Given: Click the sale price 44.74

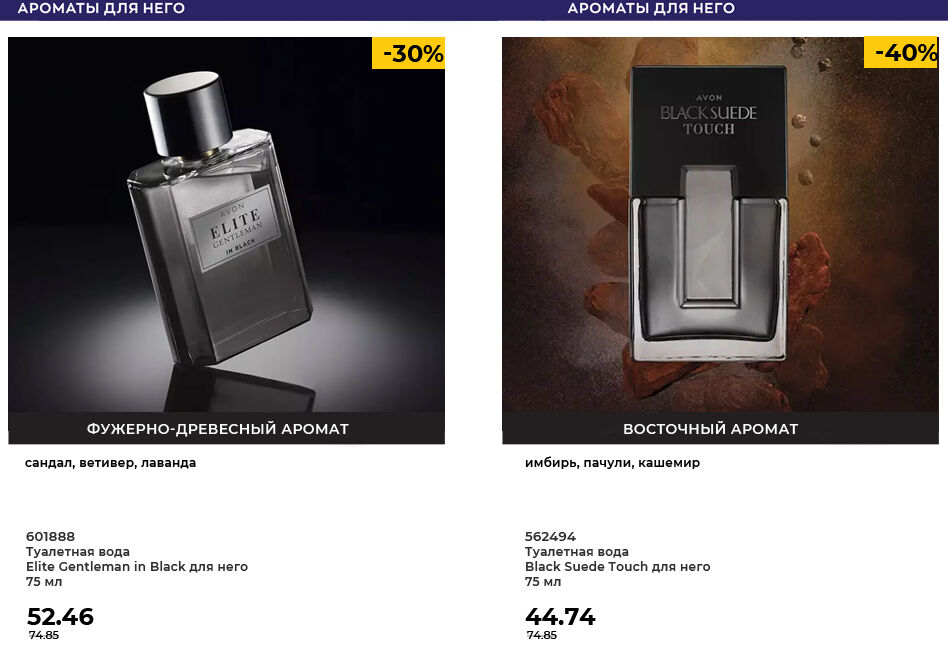Looking at the screenshot, I should (560, 617).
